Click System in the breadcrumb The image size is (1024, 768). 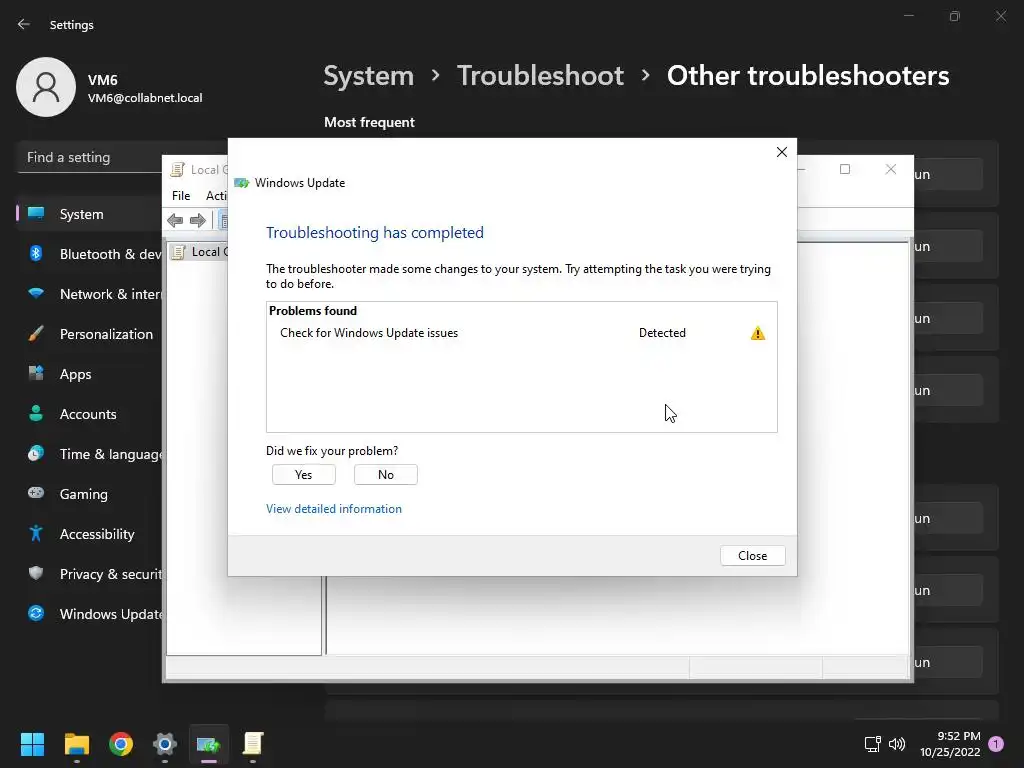368,76
